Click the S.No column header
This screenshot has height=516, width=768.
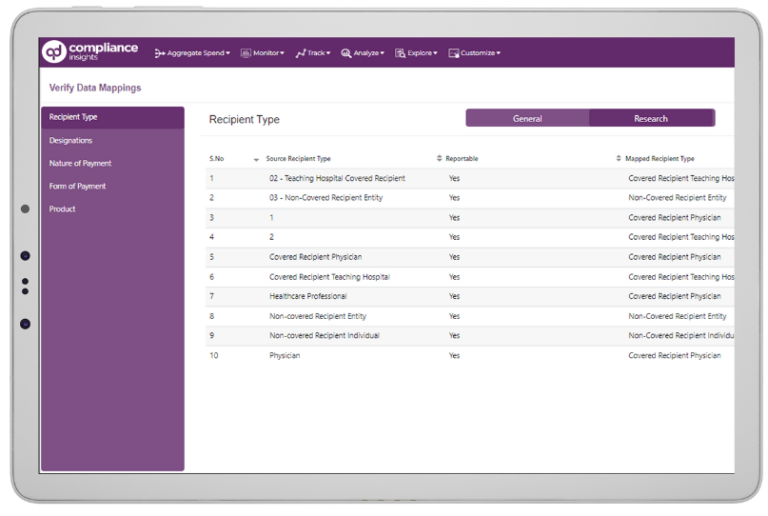coord(216,159)
